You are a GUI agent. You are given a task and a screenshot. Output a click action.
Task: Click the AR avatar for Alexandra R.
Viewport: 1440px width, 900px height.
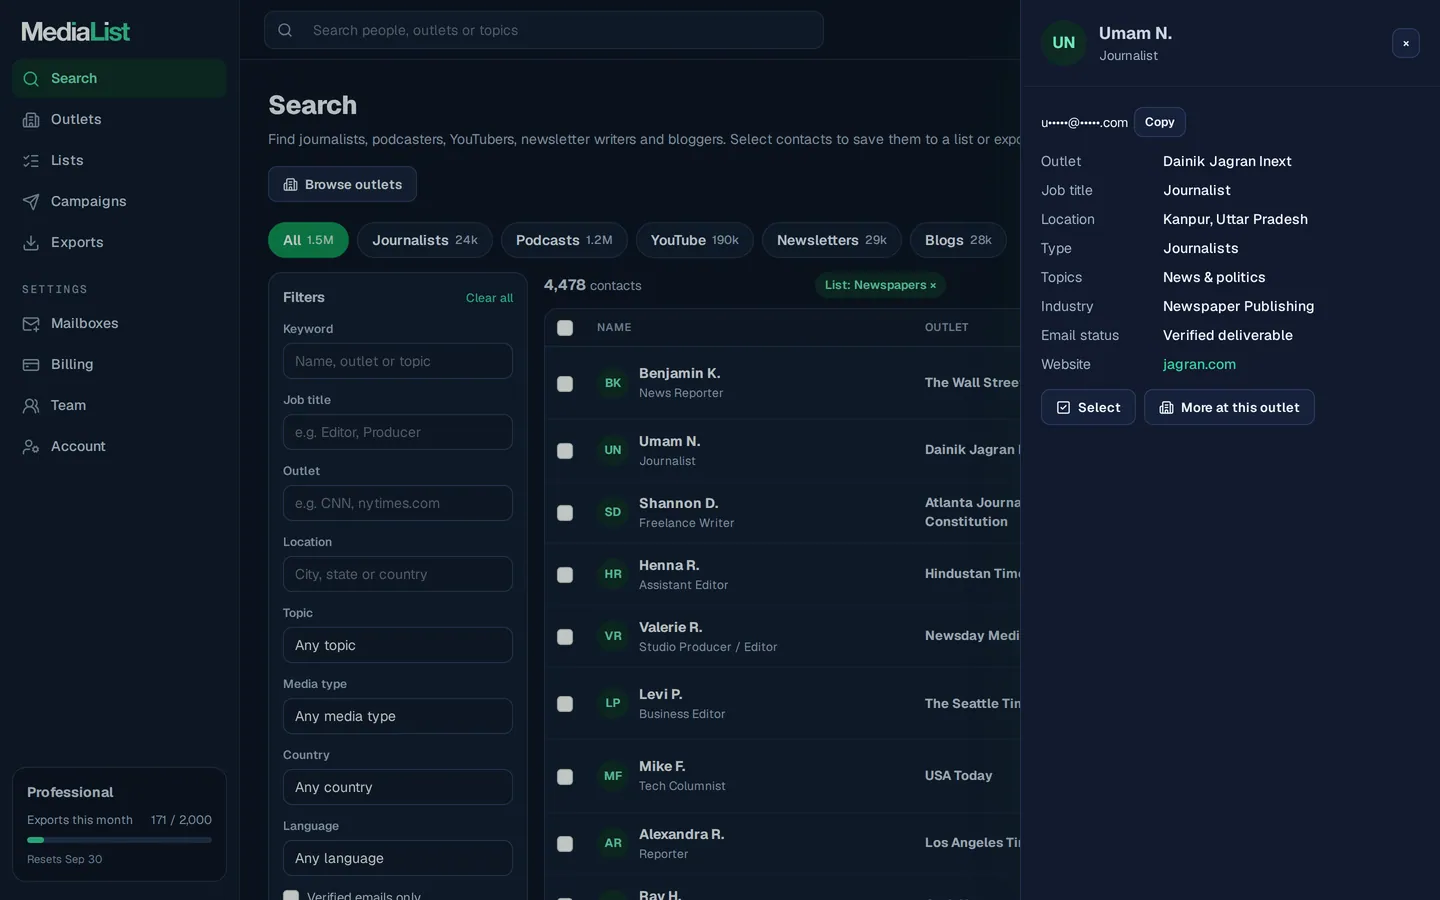click(613, 843)
